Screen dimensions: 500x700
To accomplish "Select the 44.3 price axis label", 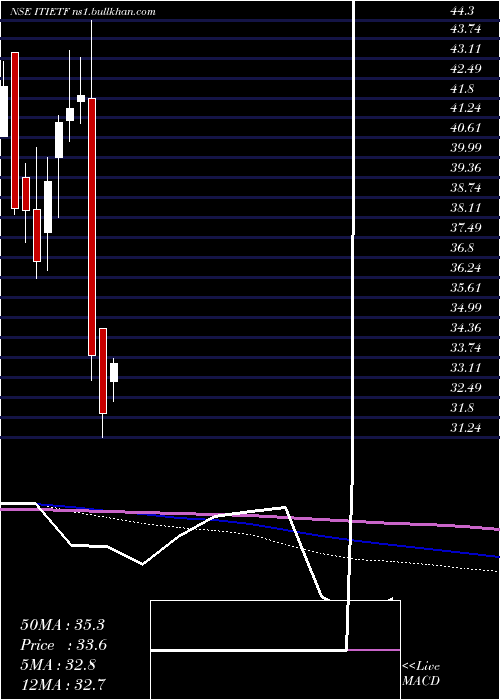I will coord(462,12).
